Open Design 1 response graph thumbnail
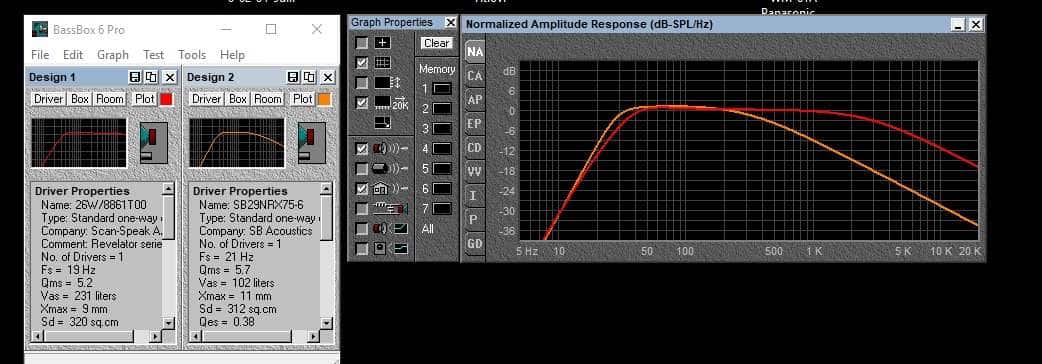The height and width of the screenshot is (364, 1042). (79, 143)
